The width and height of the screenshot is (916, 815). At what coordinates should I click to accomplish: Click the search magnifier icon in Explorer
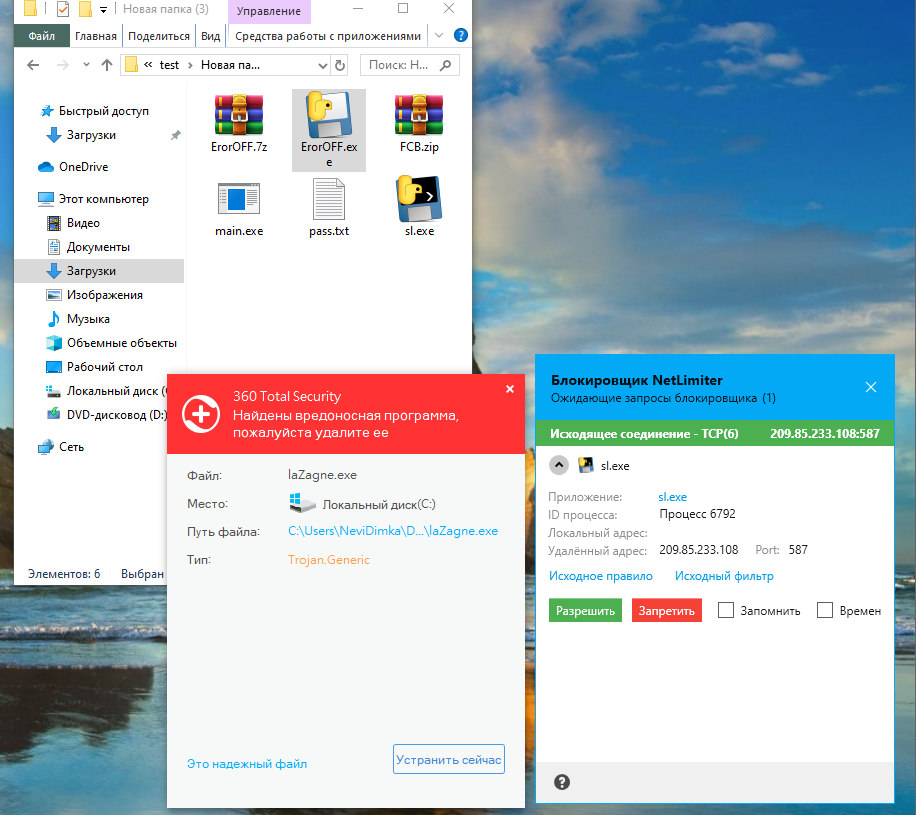tap(445, 65)
